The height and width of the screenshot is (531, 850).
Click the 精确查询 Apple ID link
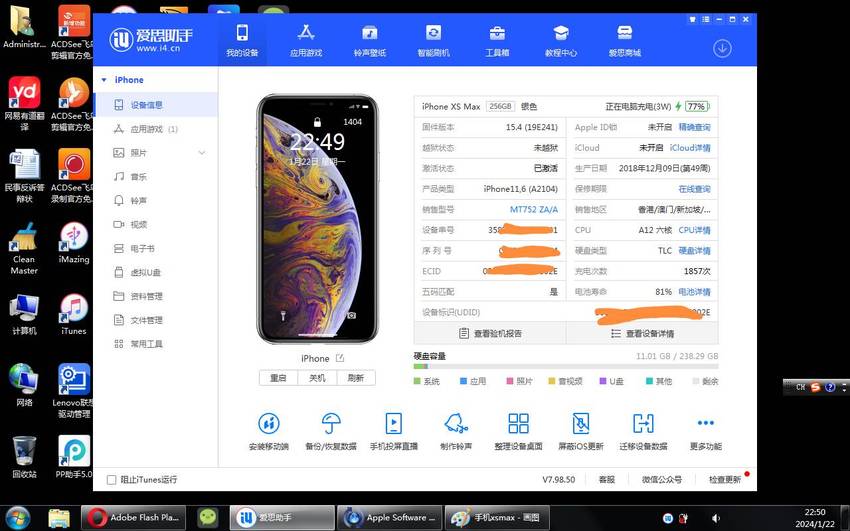click(x=694, y=127)
